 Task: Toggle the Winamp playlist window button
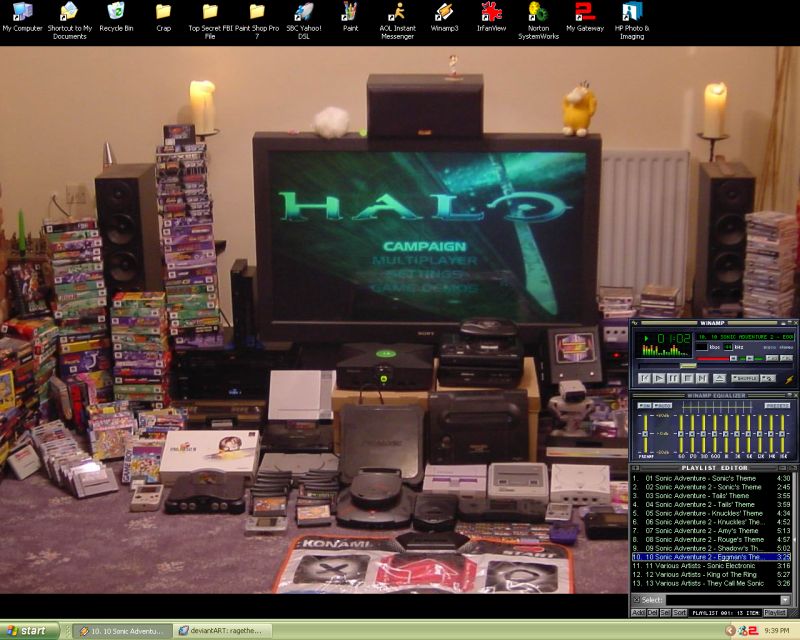coord(786,358)
